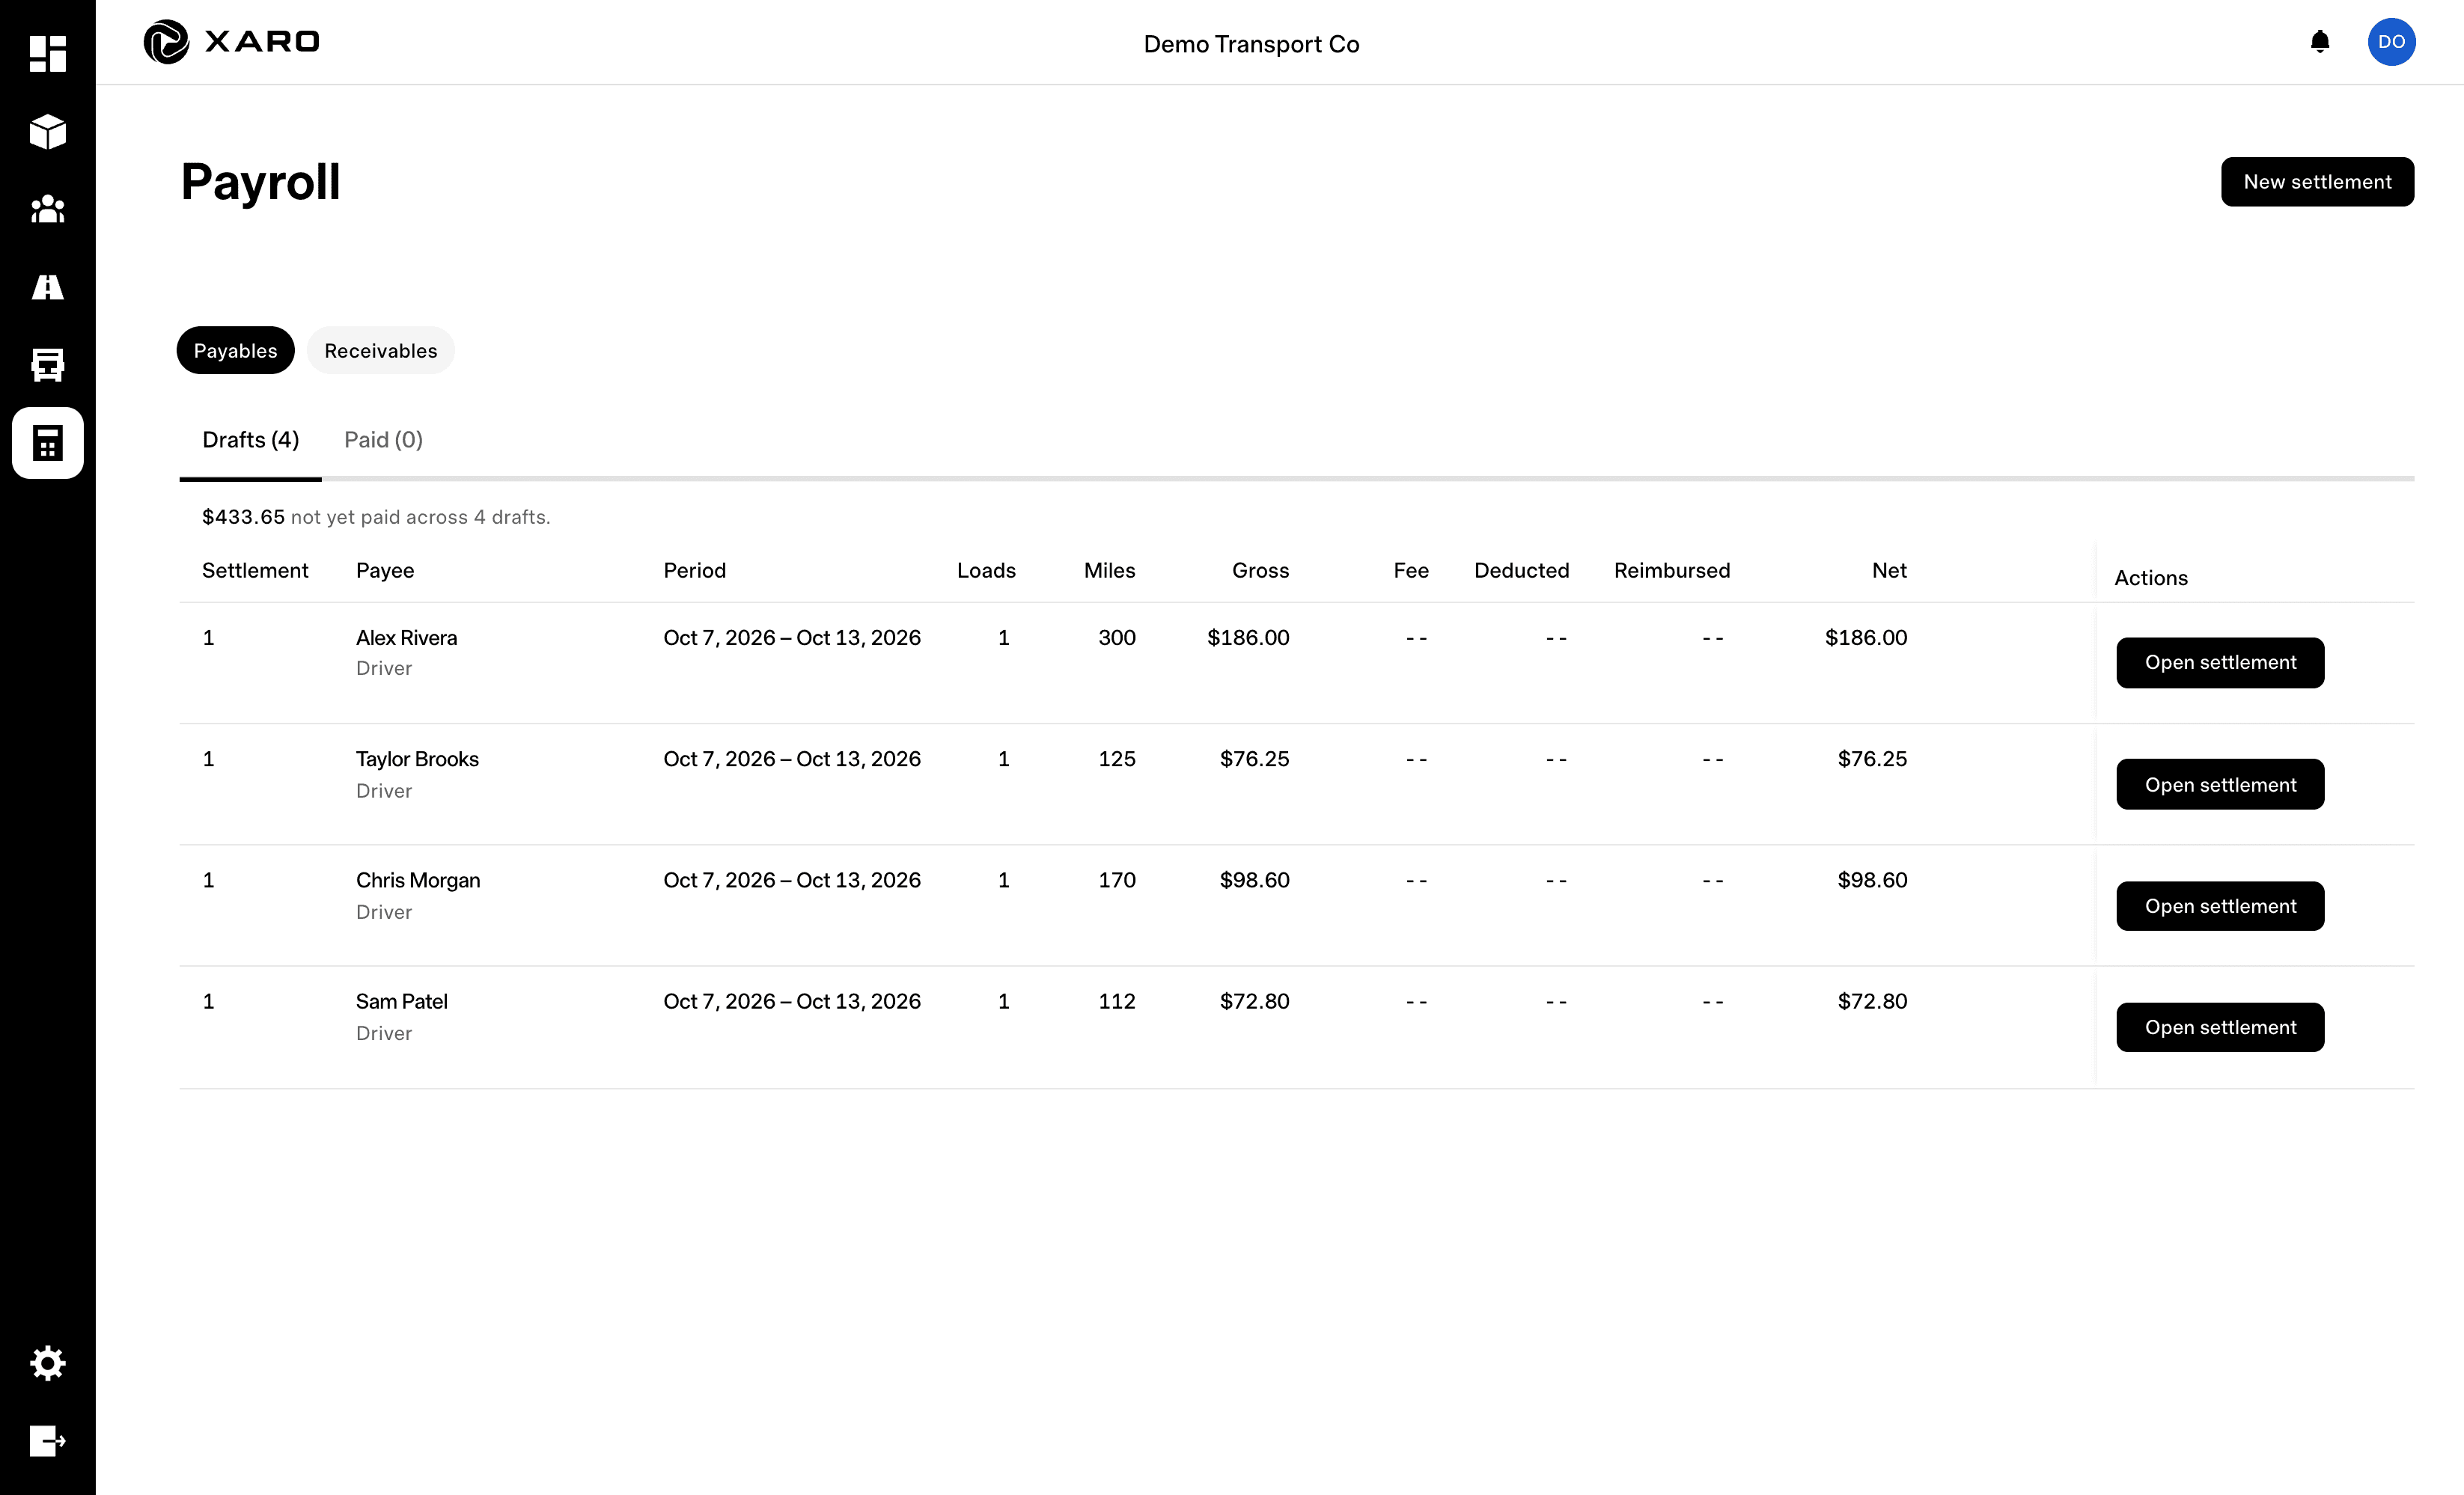Image resolution: width=2464 pixels, height=1495 pixels.
Task: Open the notifications bell
Action: pyautogui.click(x=2320, y=41)
